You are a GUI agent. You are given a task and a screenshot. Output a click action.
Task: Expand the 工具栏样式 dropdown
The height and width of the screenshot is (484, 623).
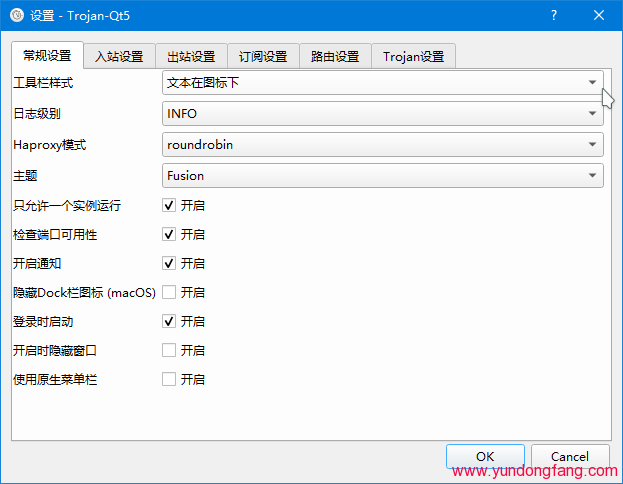coord(383,83)
